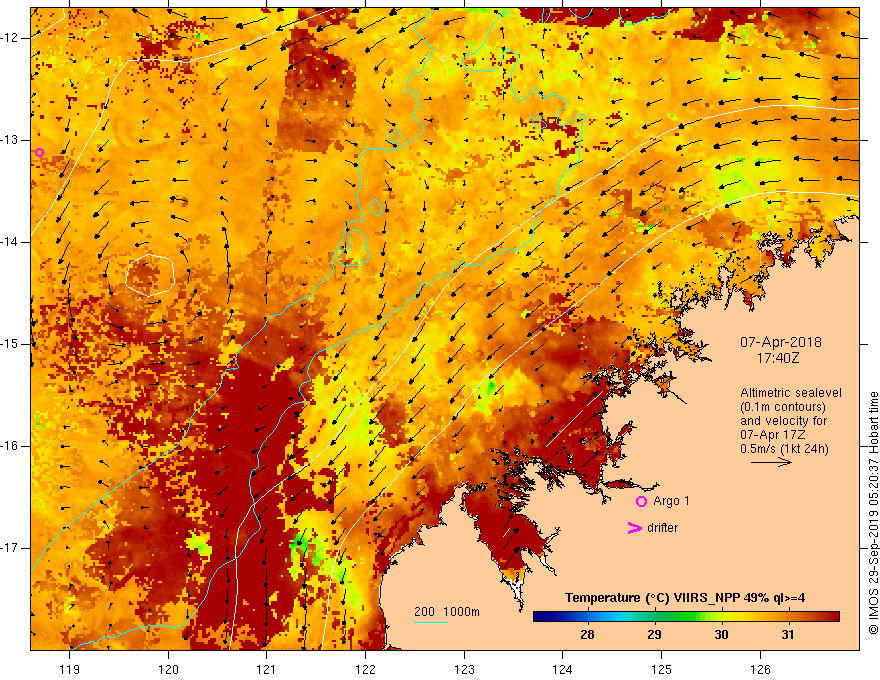Click the magenta Argo 1 legend circle
The height and width of the screenshot is (680, 880).
point(641,502)
